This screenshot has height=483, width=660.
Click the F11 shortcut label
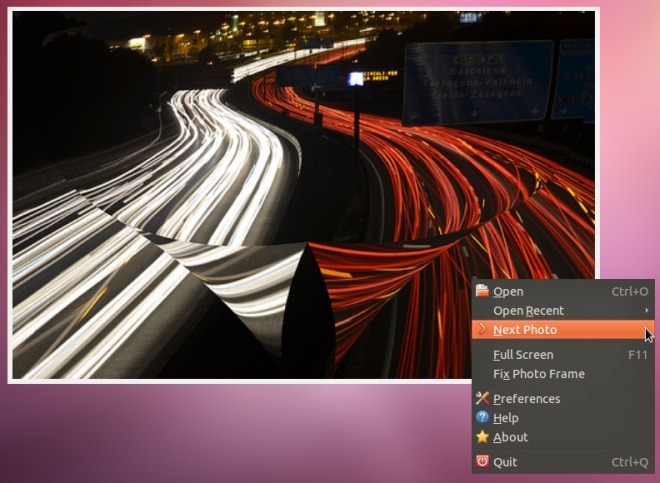pos(638,355)
